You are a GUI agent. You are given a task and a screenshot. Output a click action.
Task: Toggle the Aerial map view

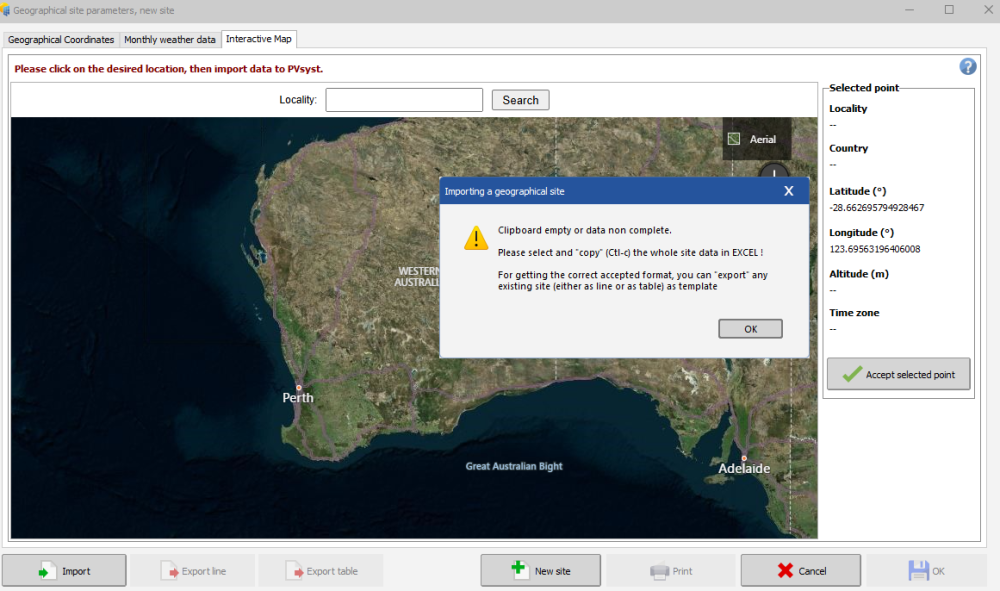(756, 139)
